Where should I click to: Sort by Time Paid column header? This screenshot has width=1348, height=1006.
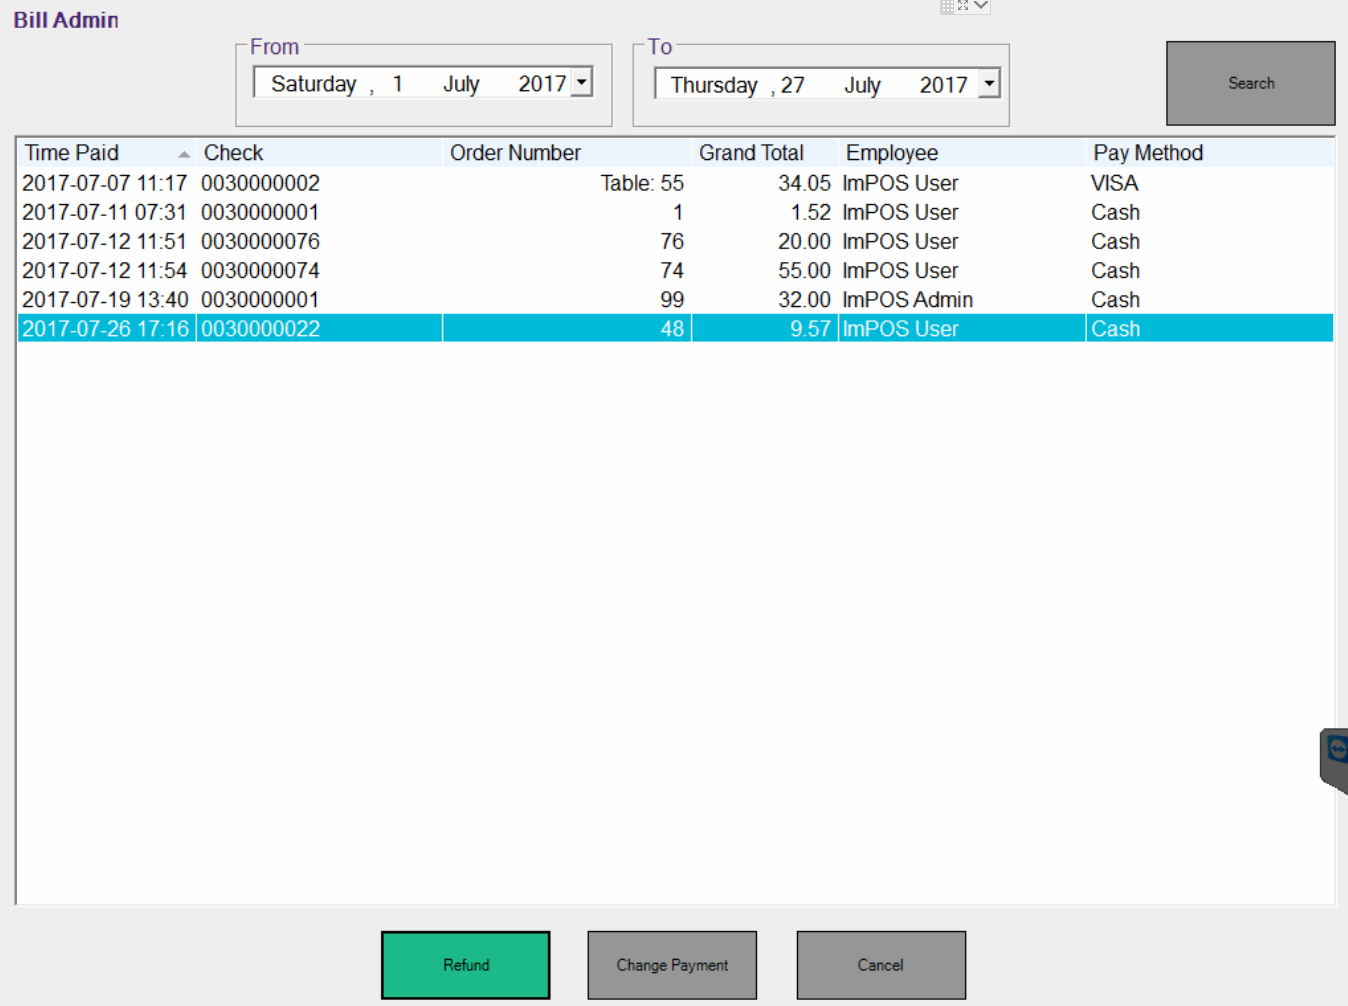point(107,153)
